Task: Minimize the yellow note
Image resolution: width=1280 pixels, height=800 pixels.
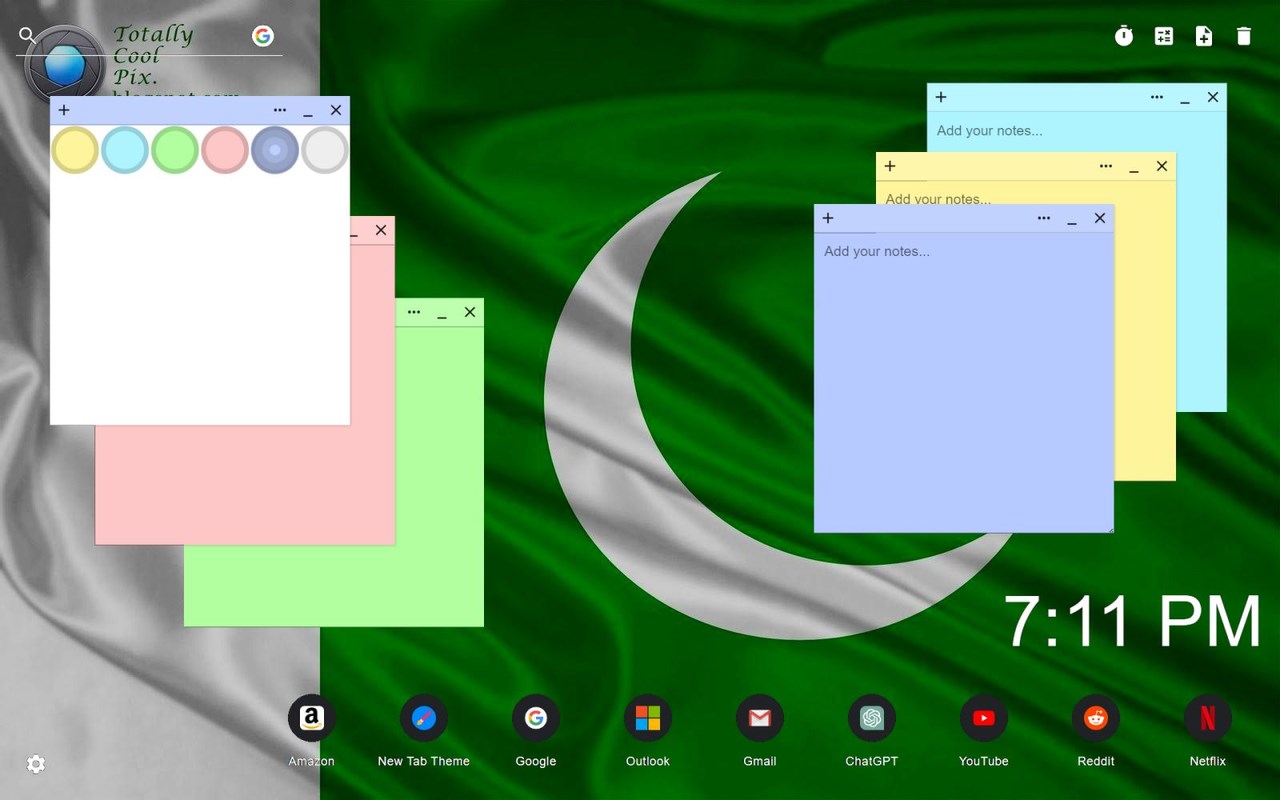Action: pos(1134,168)
